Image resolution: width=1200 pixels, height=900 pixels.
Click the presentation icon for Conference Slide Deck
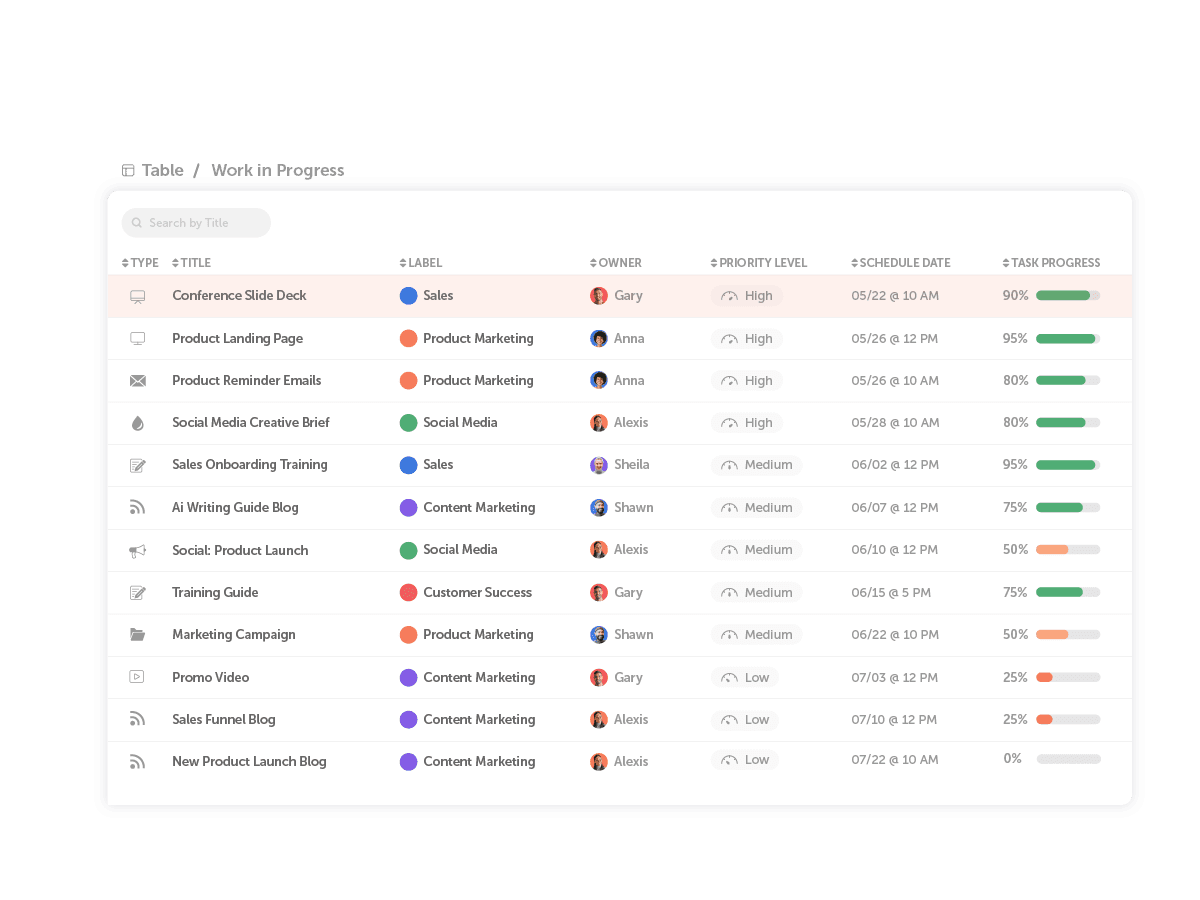(x=138, y=296)
